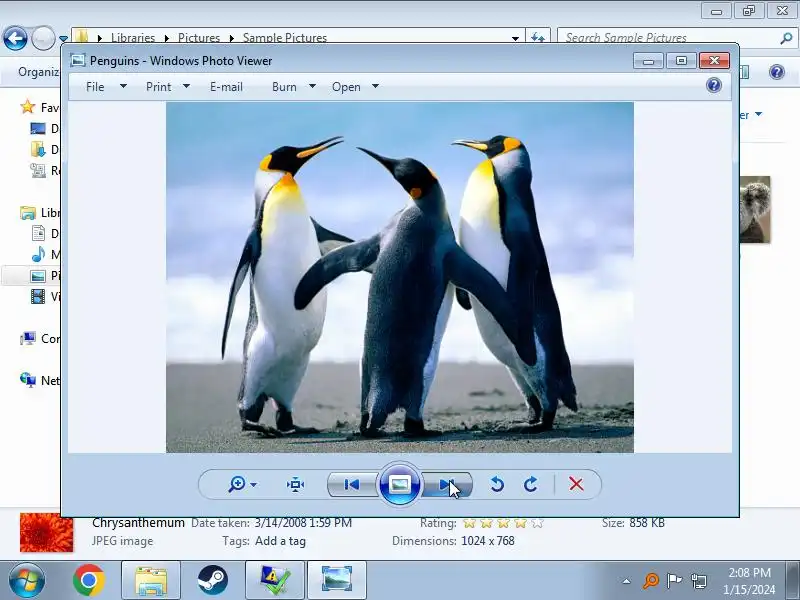Click the Chrysanthemum preview thumbnail
Screen dimensions: 800x600
point(46,533)
